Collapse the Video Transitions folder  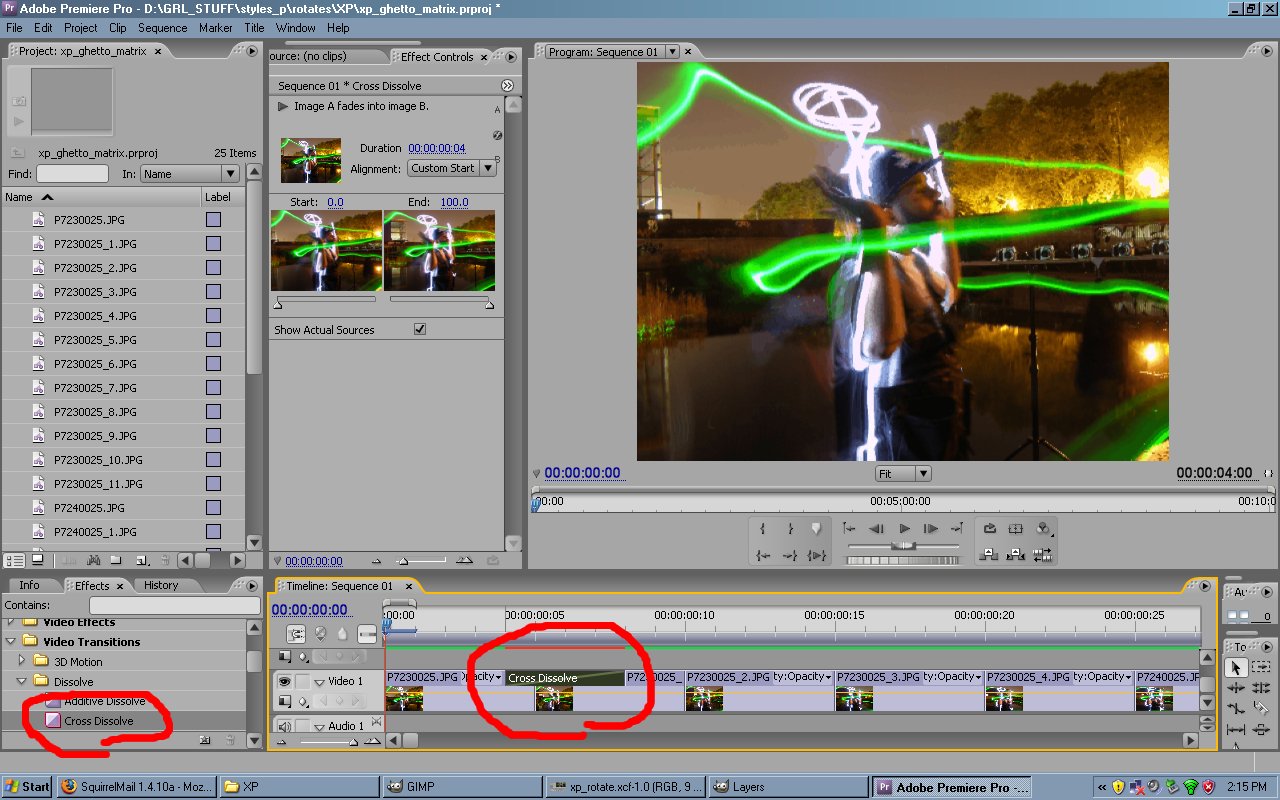coord(11,642)
